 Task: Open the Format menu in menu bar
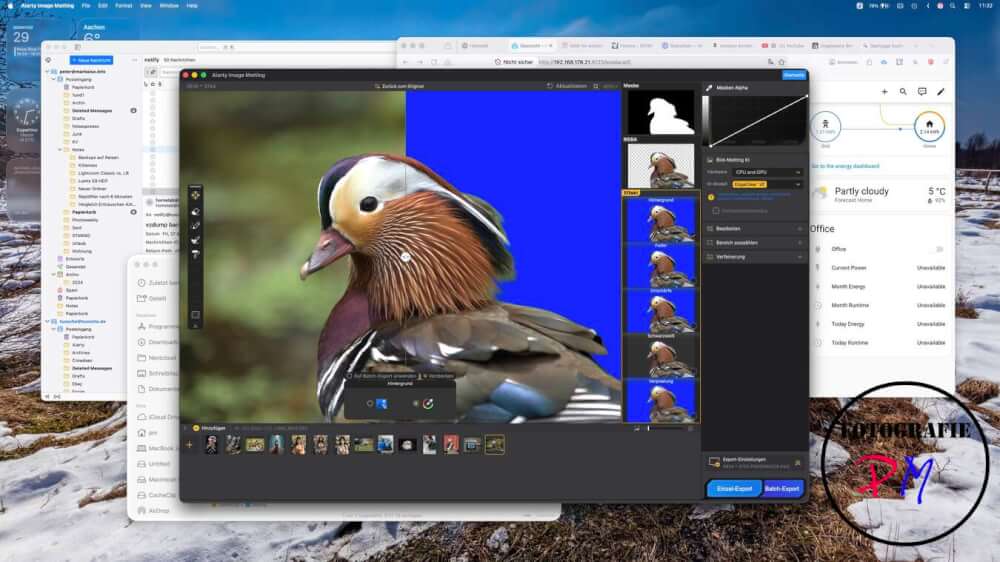[124, 6]
